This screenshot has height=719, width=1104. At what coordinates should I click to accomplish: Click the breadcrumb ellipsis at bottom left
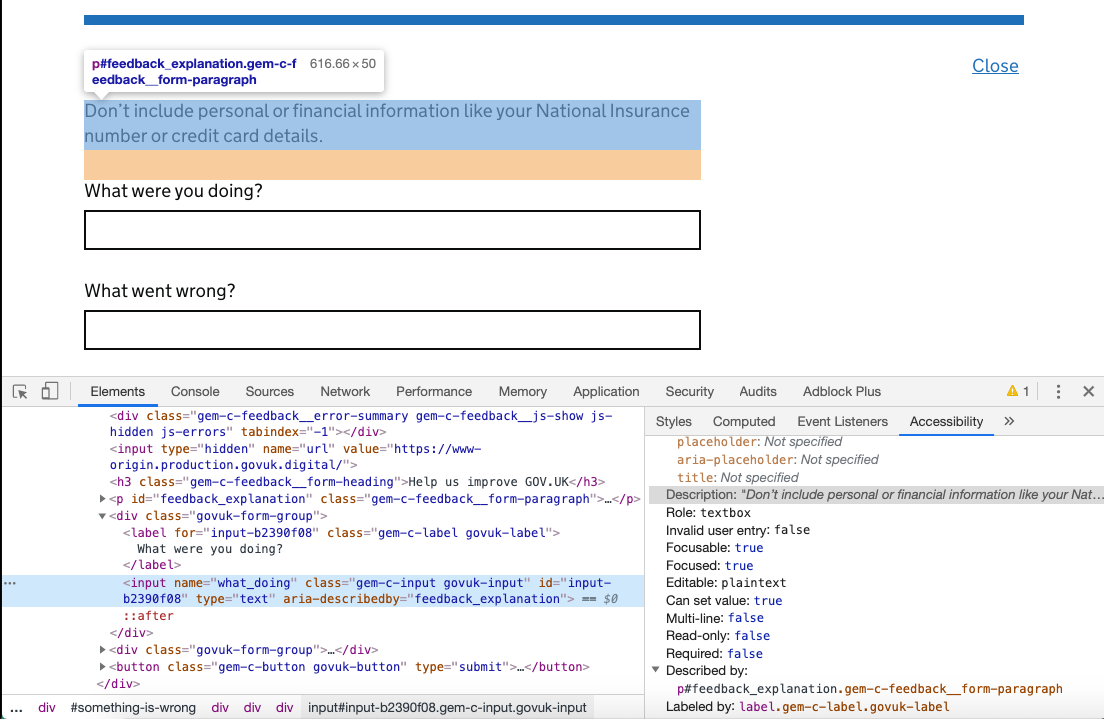(x=16, y=708)
